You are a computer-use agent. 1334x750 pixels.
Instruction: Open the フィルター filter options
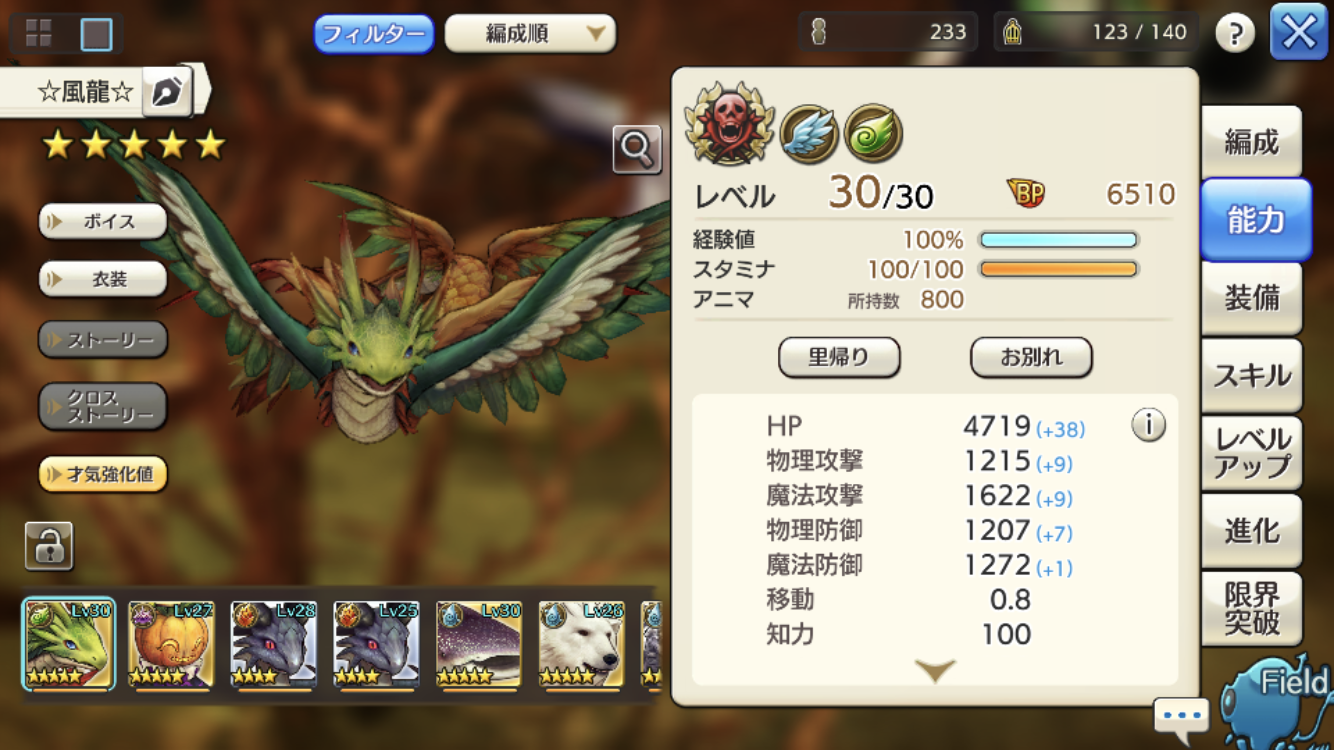pos(374,34)
